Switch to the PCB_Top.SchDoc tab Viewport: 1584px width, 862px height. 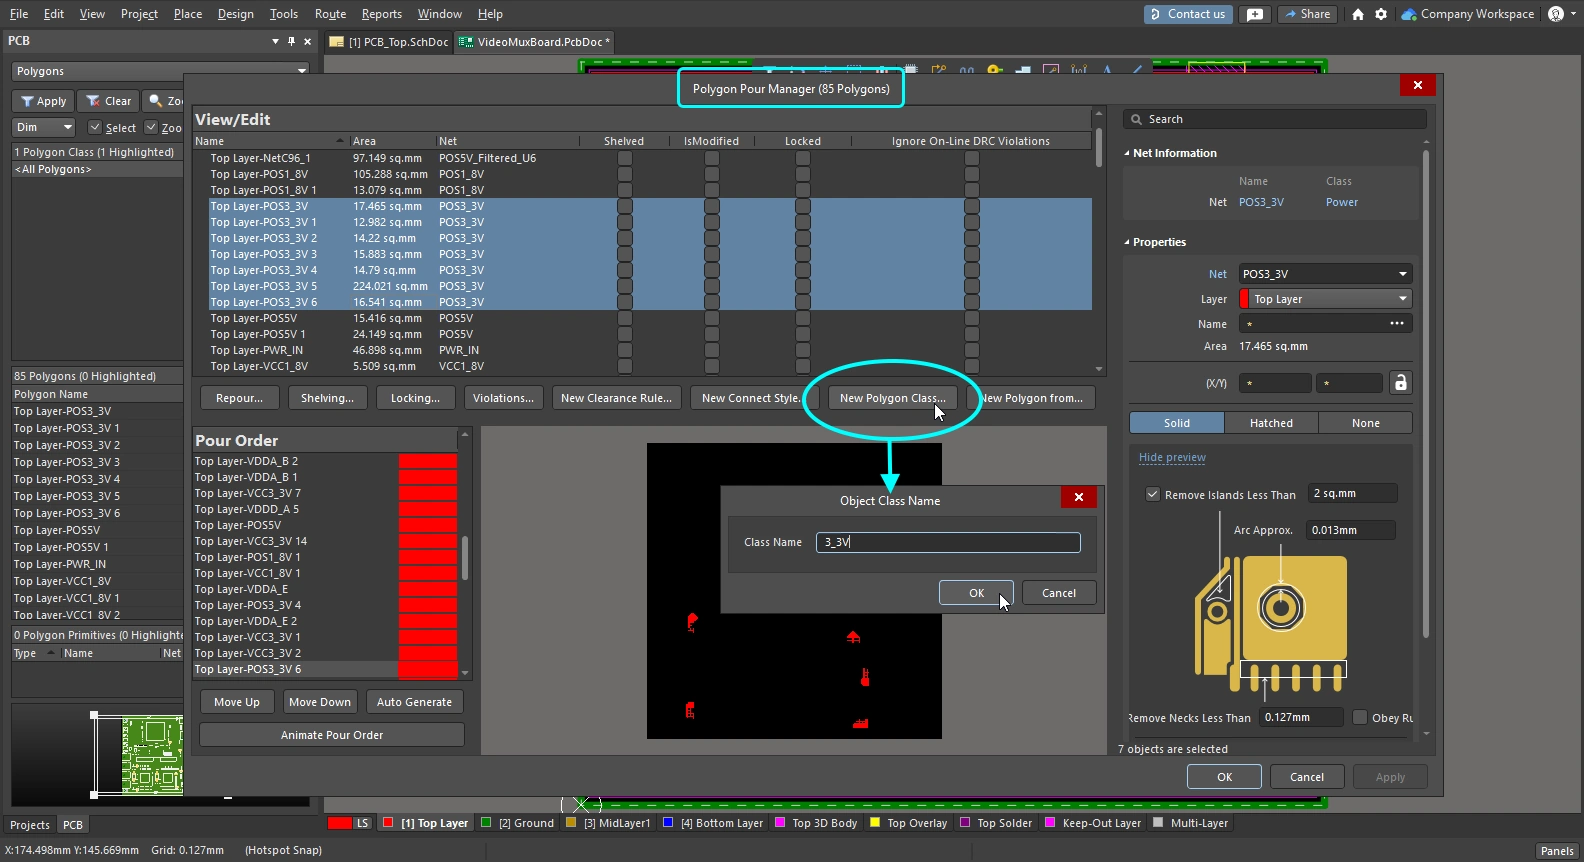[390, 42]
